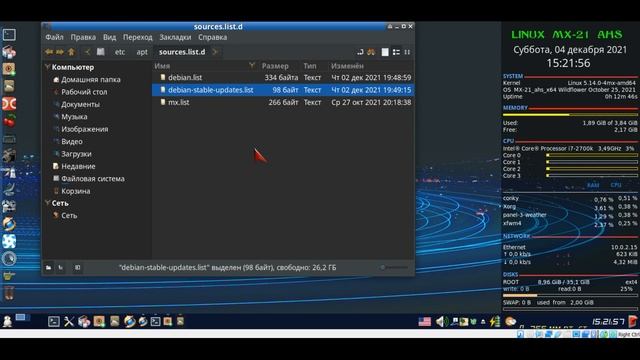Sort files by the Размер column header

pyautogui.click(x=275, y=66)
